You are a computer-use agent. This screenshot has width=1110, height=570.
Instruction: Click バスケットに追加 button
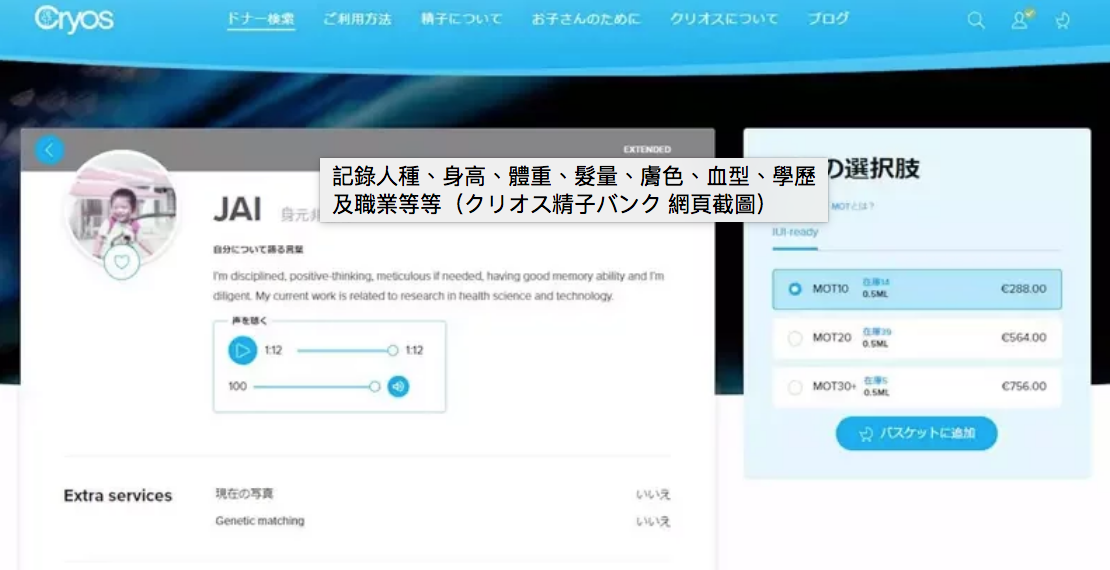tap(917, 433)
